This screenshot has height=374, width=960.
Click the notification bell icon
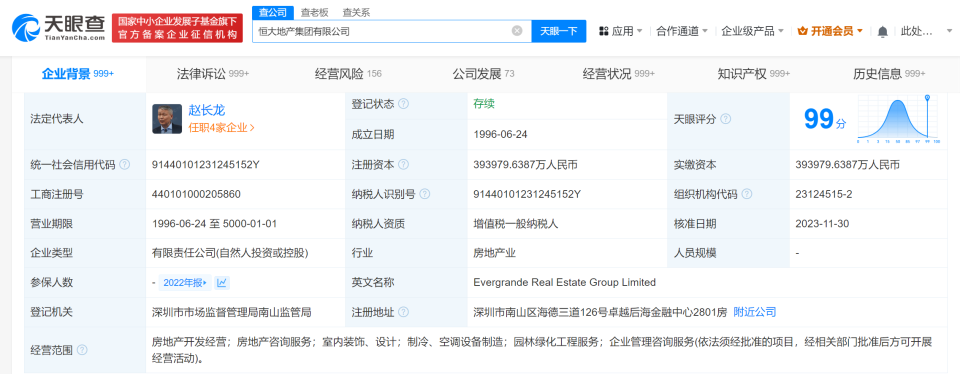(x=882, y=31)
